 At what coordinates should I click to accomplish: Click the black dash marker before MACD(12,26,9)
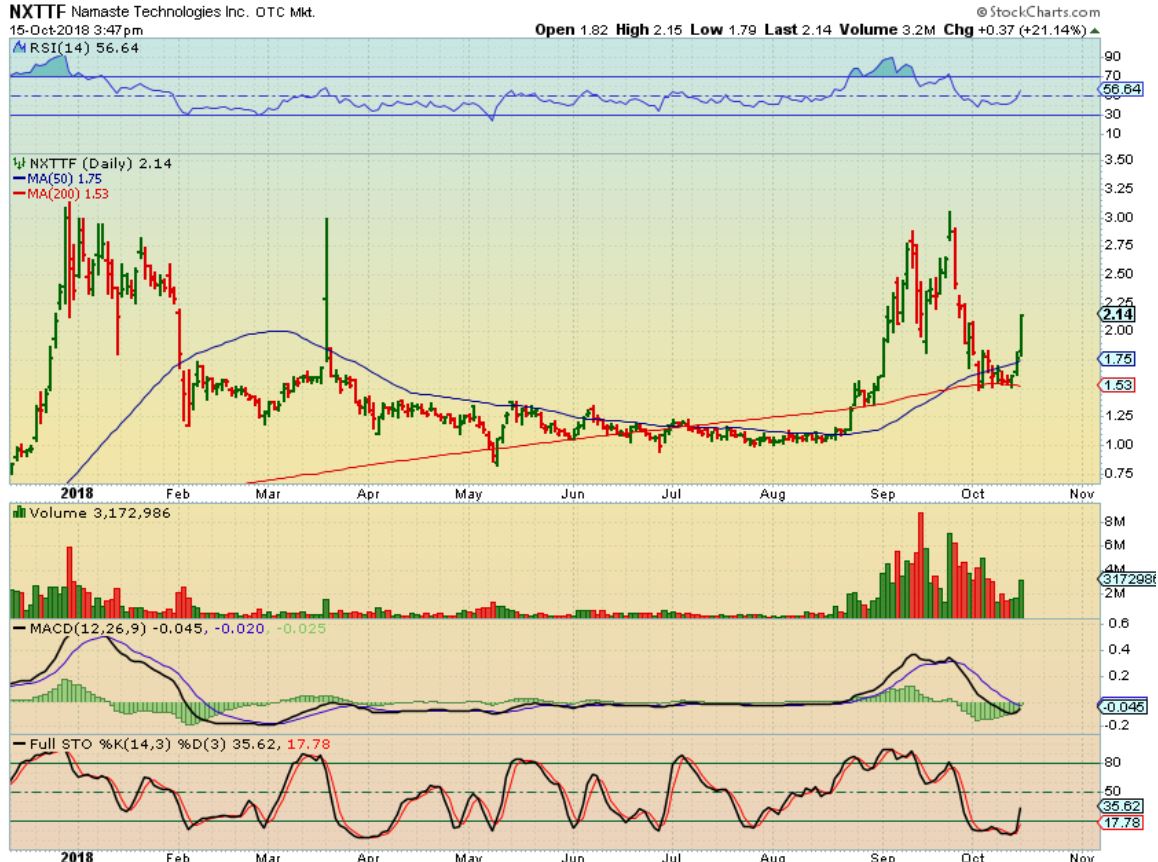(19, 629)
